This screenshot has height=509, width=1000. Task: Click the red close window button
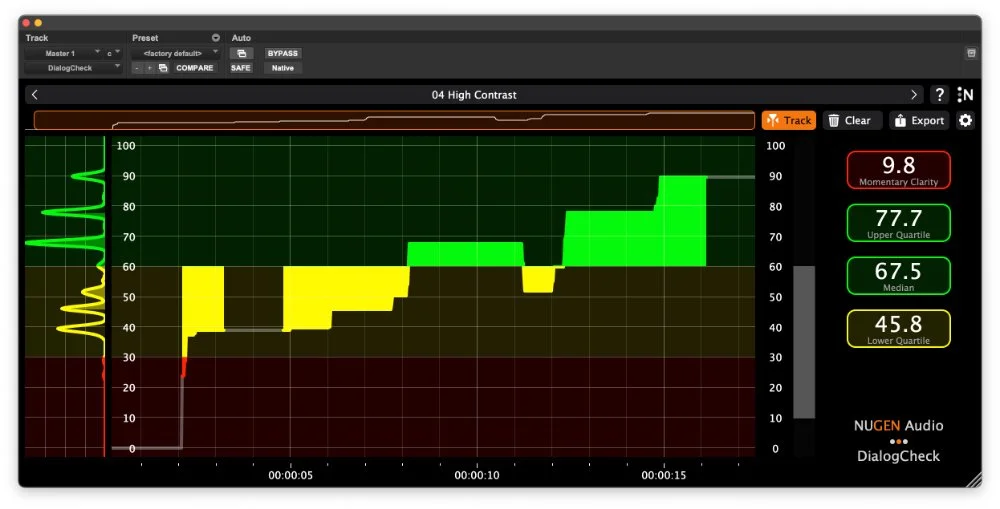pyautogui.click(x=26, y=23)
